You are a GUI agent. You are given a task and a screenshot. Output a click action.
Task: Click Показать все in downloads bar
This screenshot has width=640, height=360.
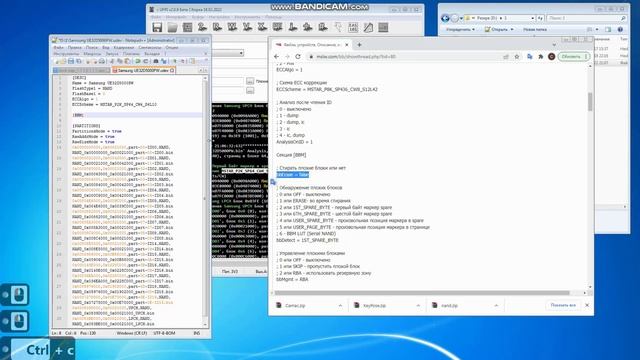[x=563, y=305]
